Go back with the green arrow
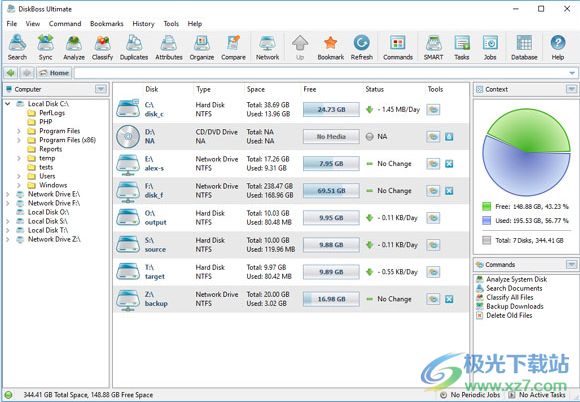 point(11,73)
